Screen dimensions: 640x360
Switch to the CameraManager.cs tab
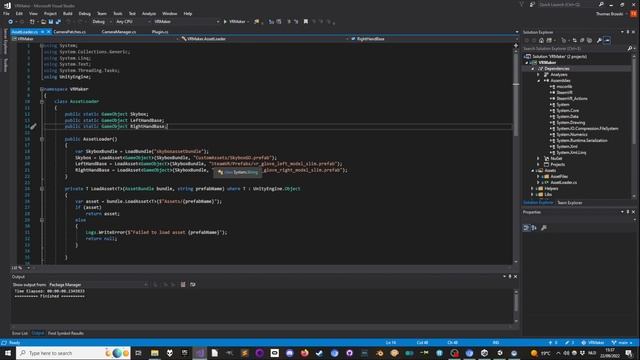click(119, 31)
